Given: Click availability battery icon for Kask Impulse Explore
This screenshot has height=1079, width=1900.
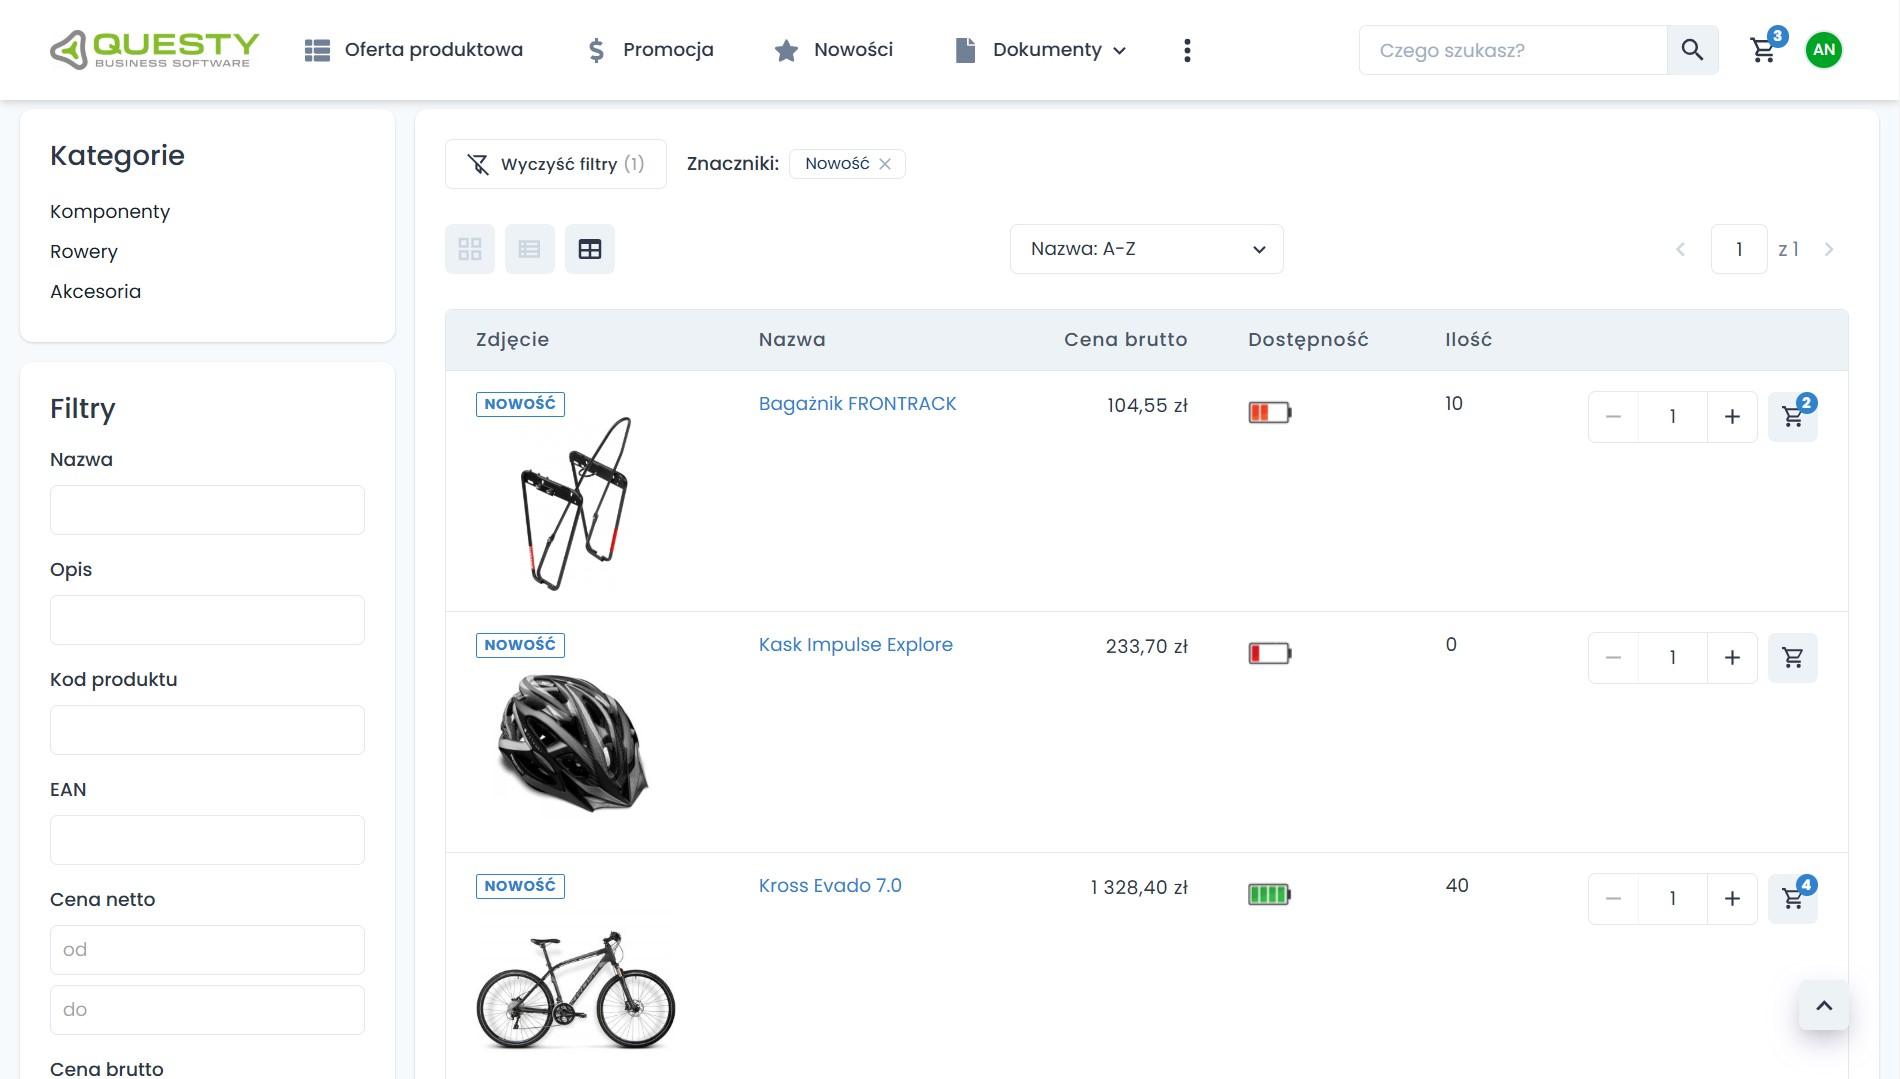Looking at the screenshot, I should (x=1270, y=653).
